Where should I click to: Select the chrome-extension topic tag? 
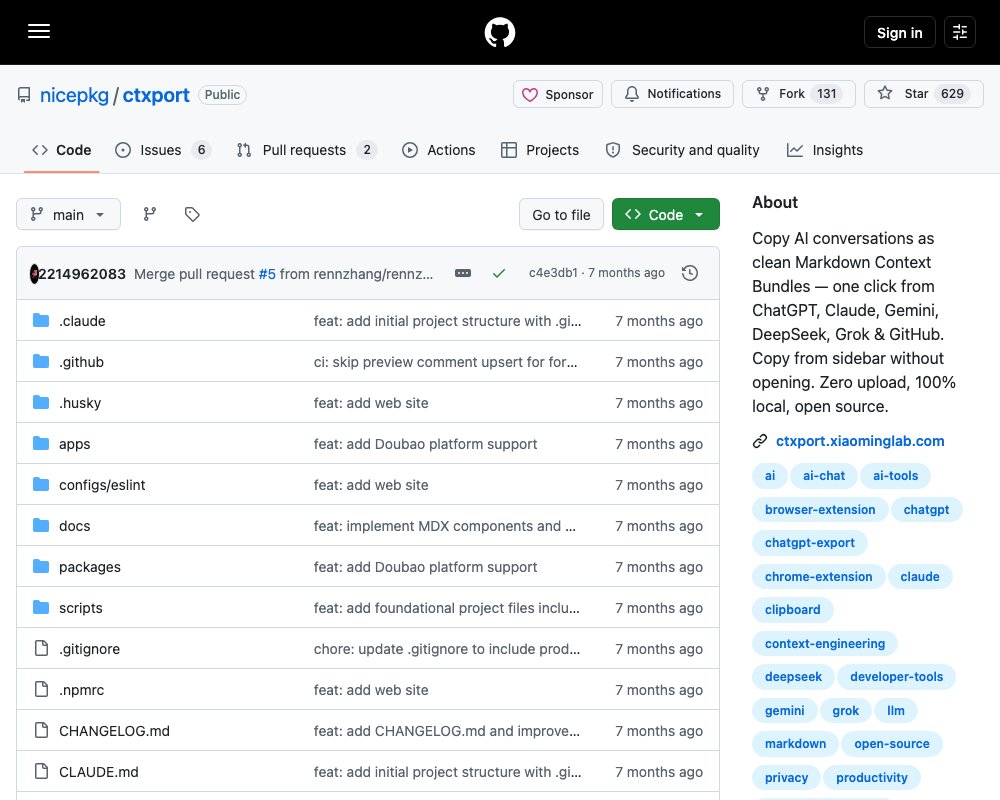point(818,576)
